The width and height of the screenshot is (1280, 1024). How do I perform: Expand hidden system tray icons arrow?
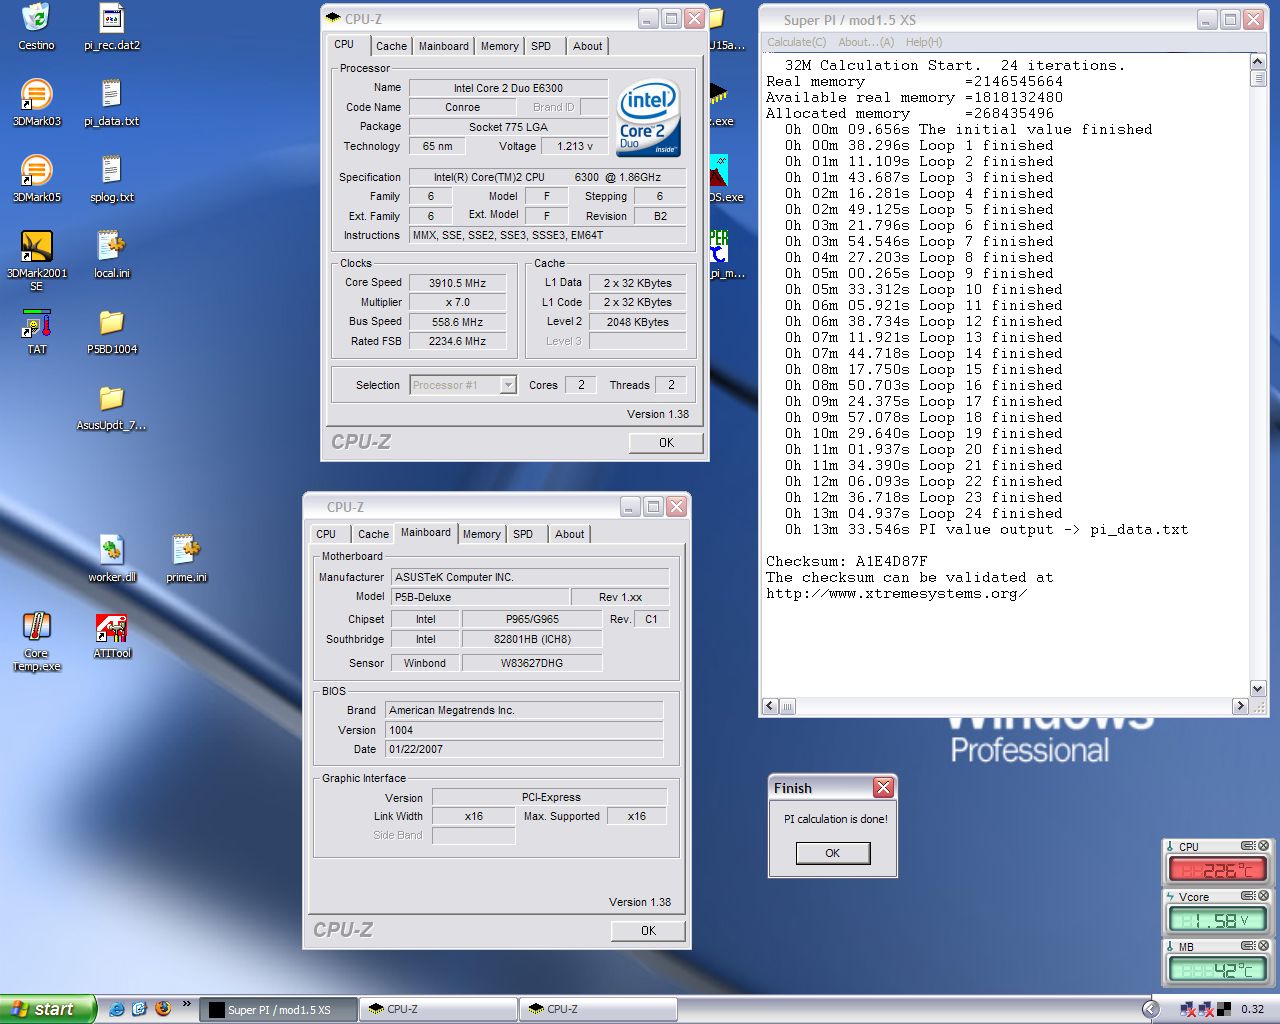(1151, 1009)
